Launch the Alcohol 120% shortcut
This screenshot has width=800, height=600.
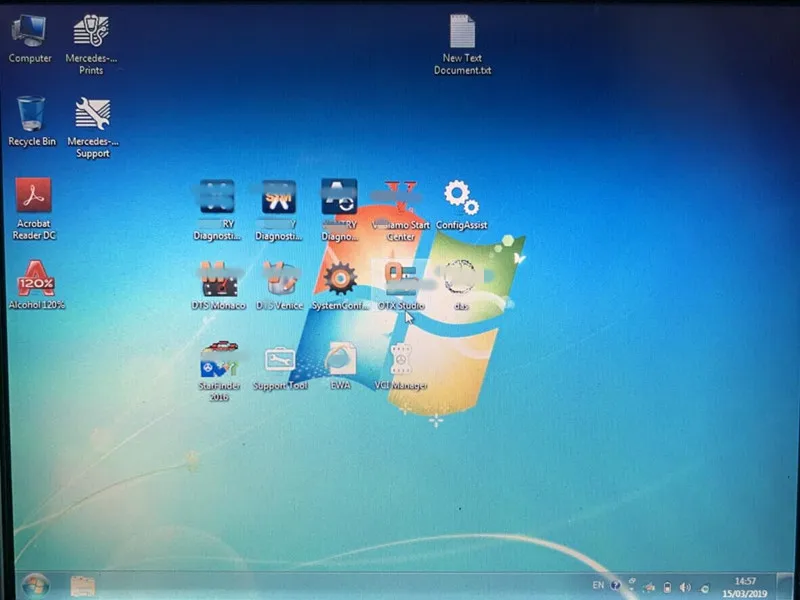click(36, 285)
